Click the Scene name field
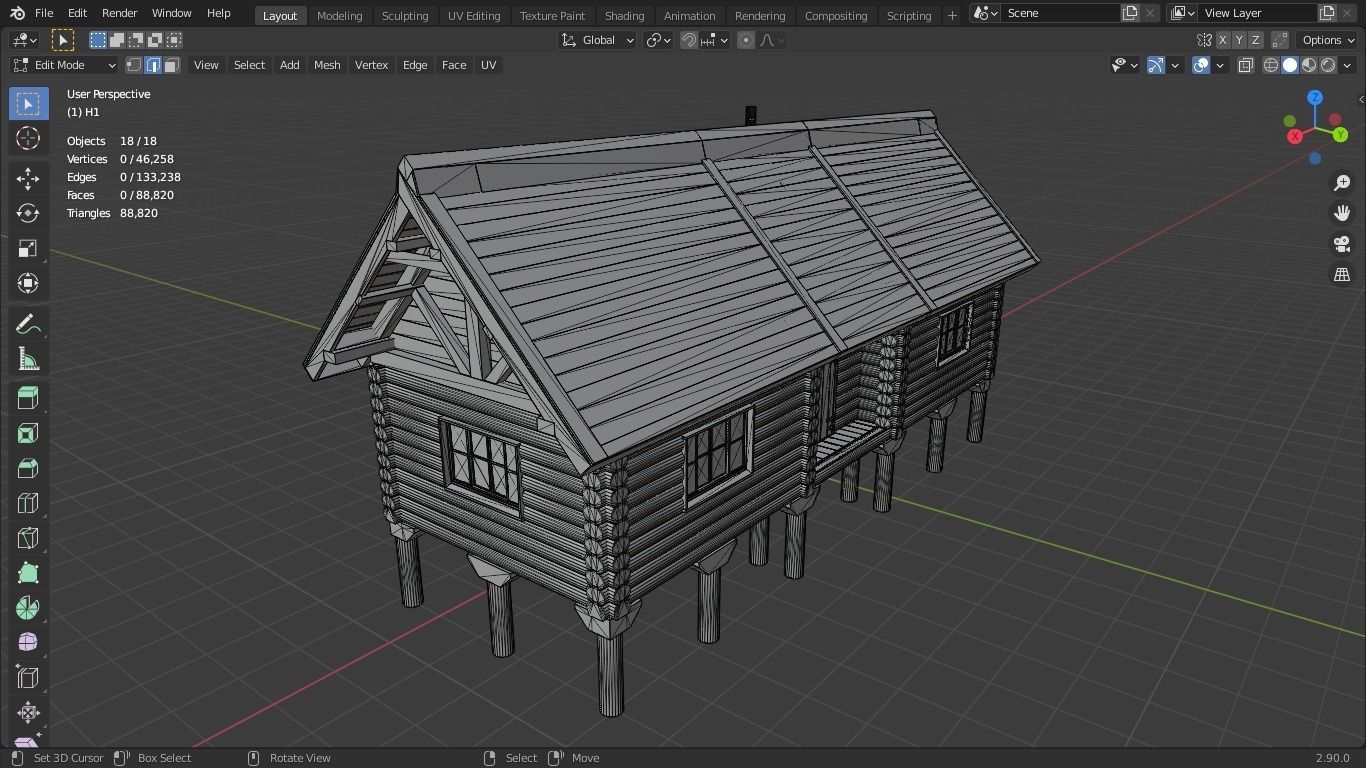The width and height of the screenshot is (1366, 768). click(x=1060, y=13)
